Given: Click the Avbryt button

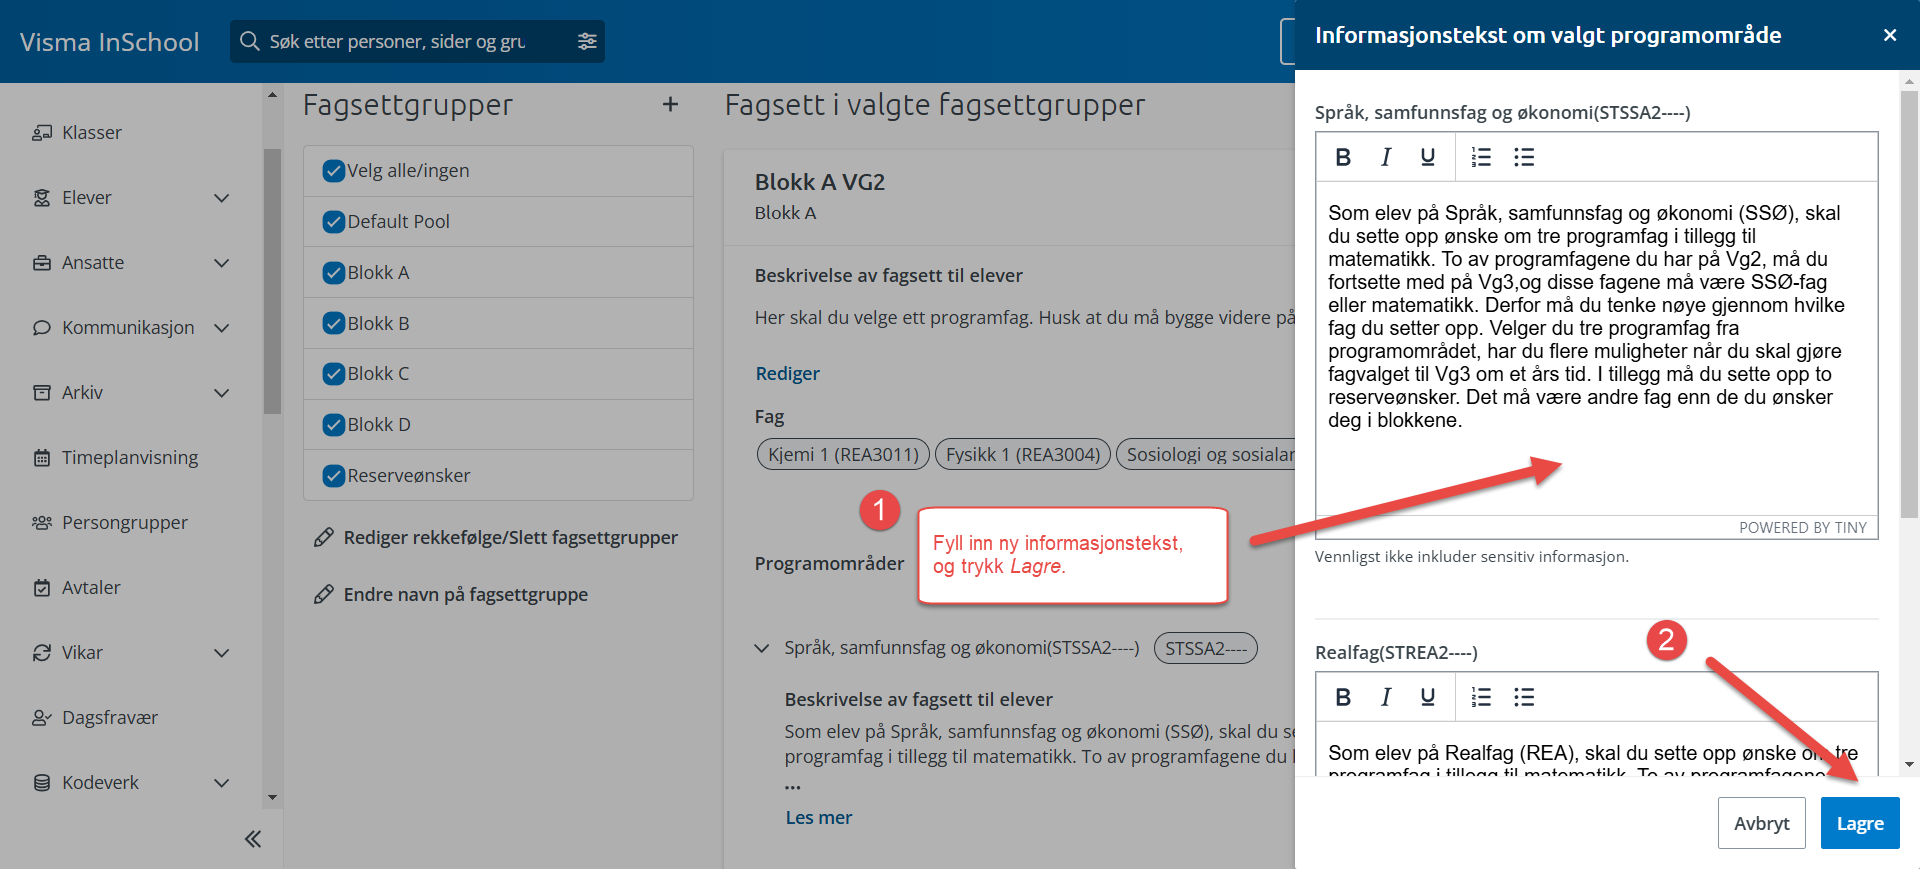Looking at the screenshot, I should point(1762,823).
